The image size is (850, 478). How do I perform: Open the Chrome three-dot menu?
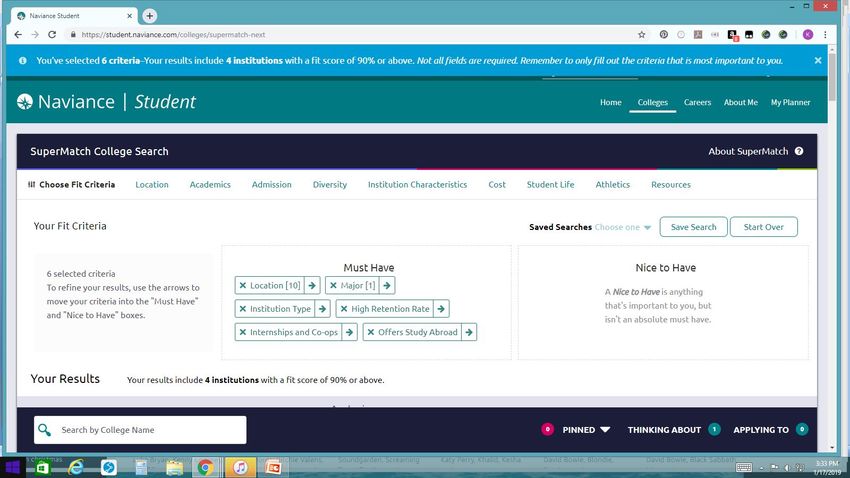point(825,34)
